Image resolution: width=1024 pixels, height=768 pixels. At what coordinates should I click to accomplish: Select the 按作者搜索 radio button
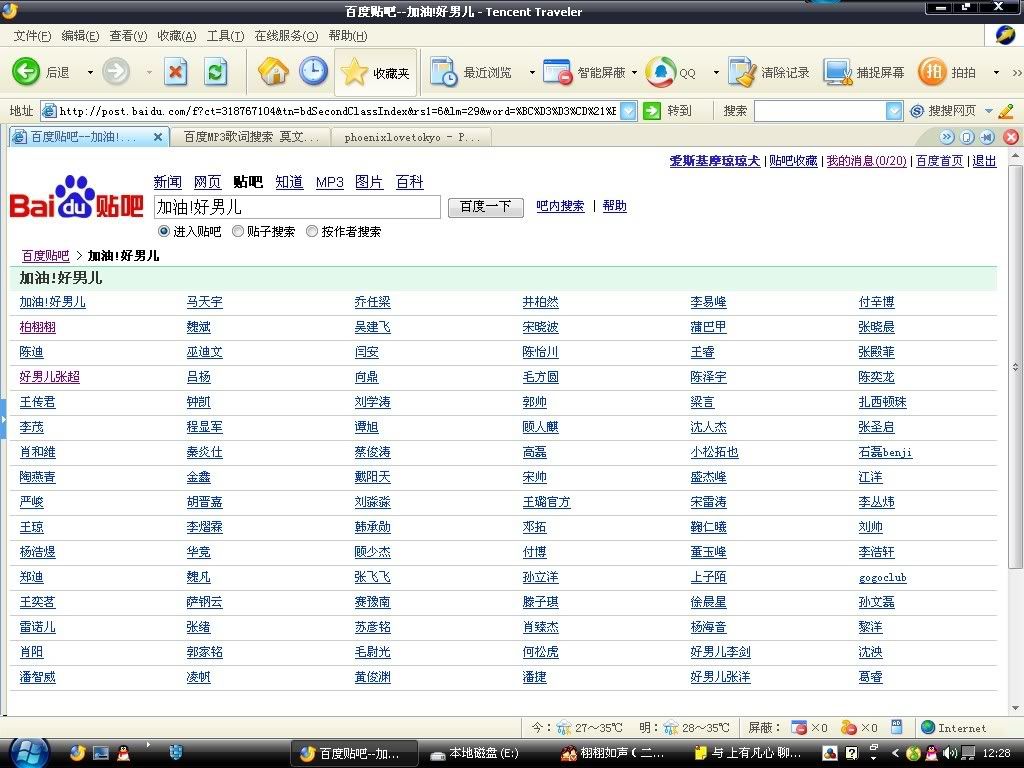(x=312, y=231)
